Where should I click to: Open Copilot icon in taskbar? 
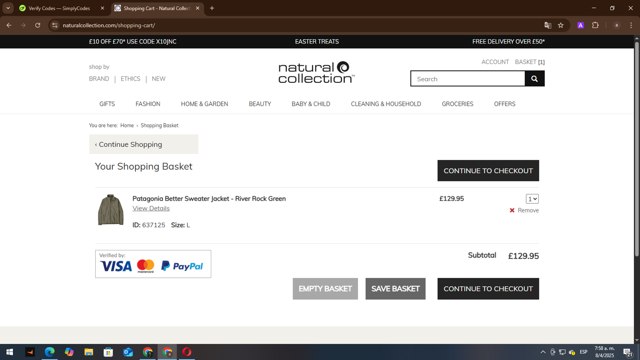(69, 352)
